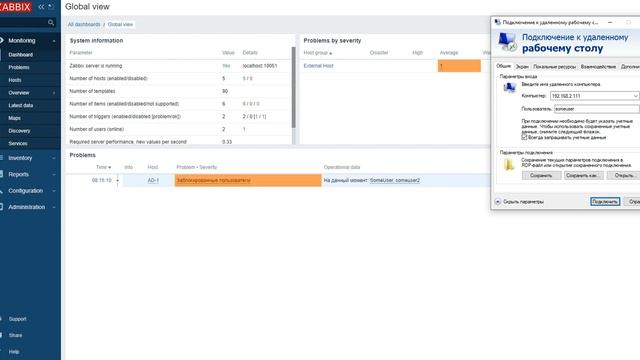Expand the Configuration menu section

coord(54,191)
